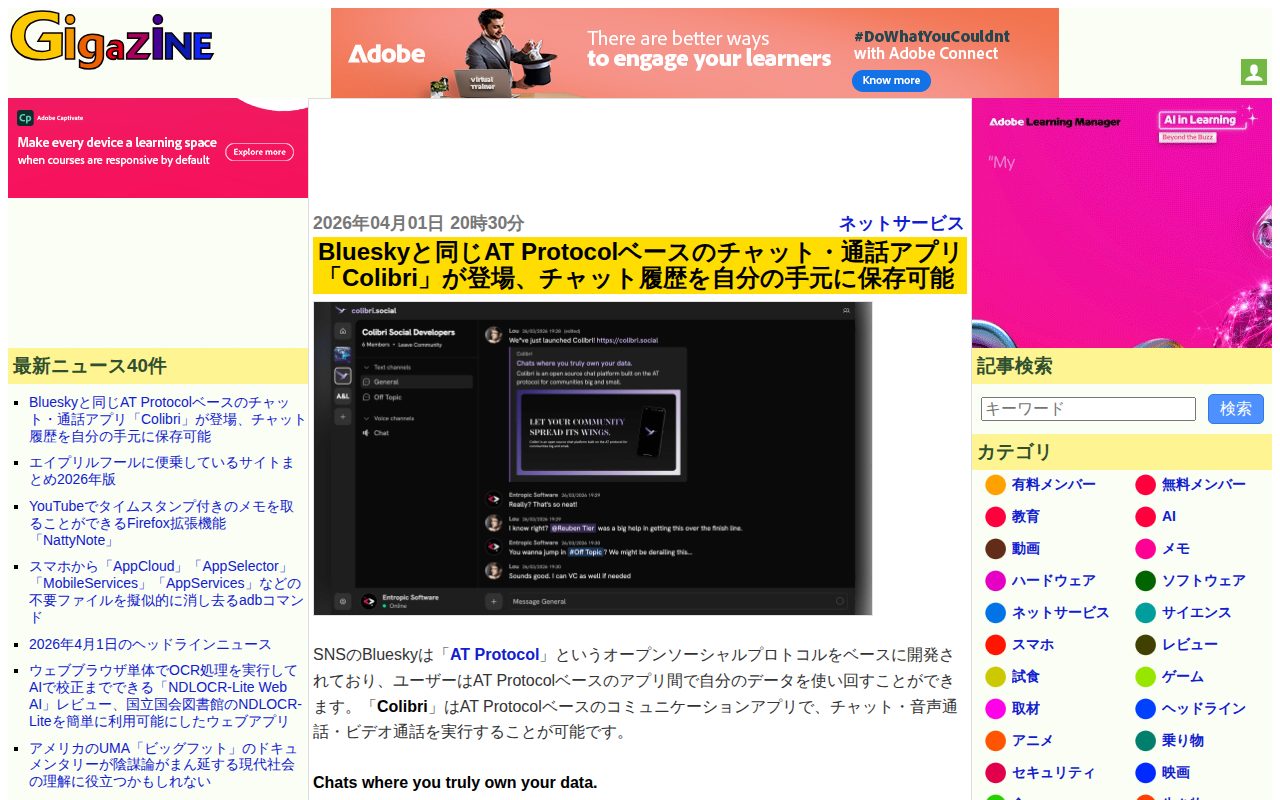The width and height of the screenshot is (1280, 800).
Task: Open the 教育 category link
Action: point(1026,517)
